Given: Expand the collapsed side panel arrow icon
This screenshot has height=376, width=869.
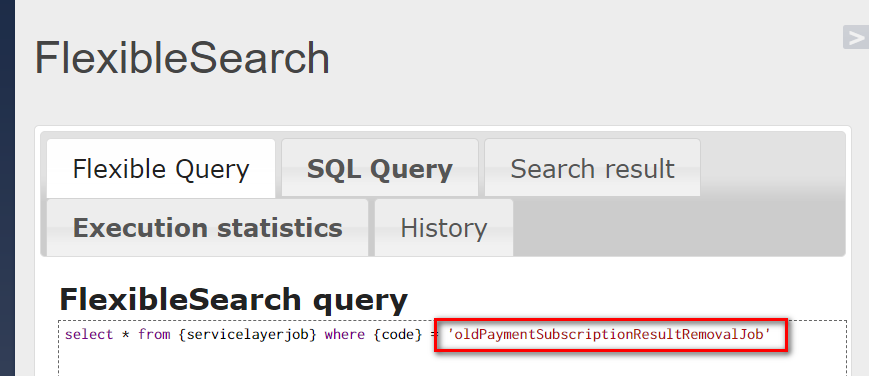Looking at the screenshot, I should pos(856,37).
